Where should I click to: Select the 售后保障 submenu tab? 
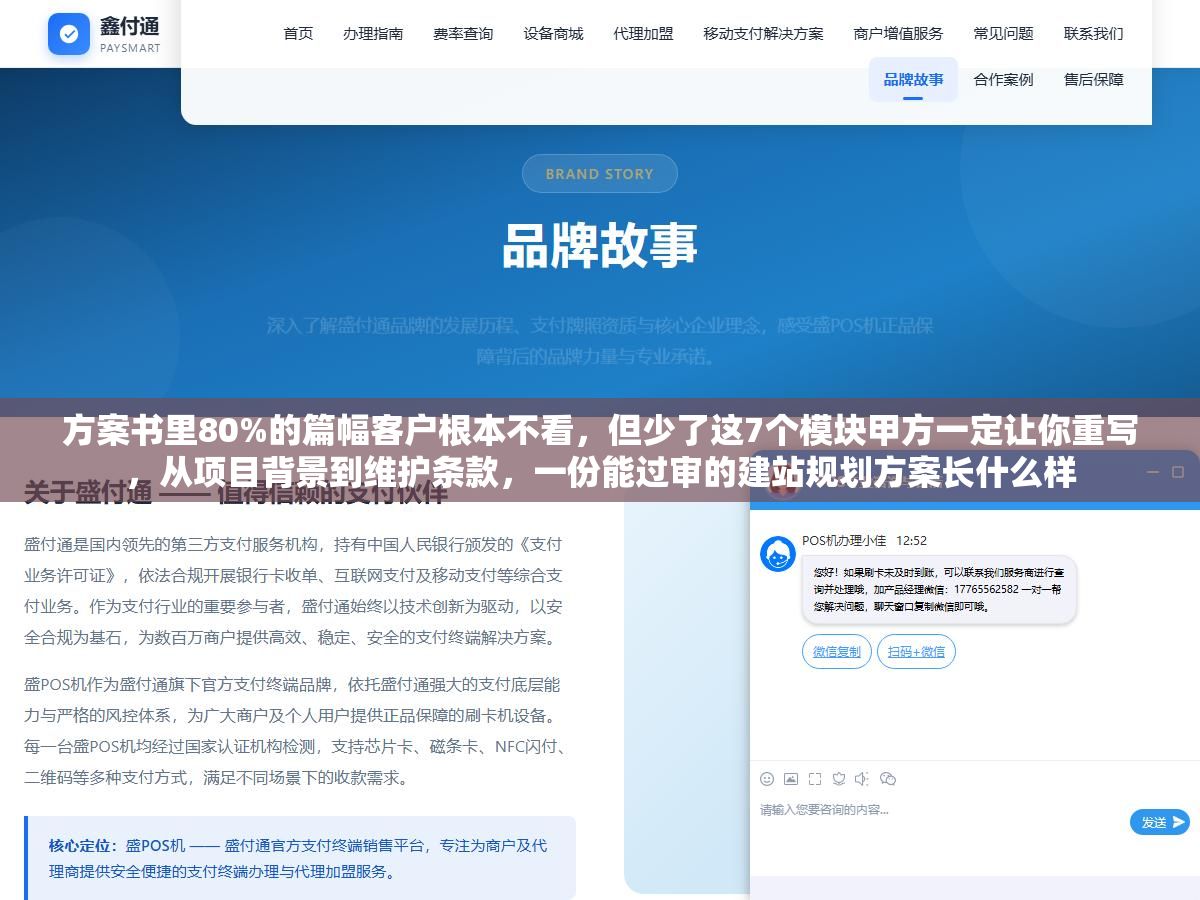1093,80
